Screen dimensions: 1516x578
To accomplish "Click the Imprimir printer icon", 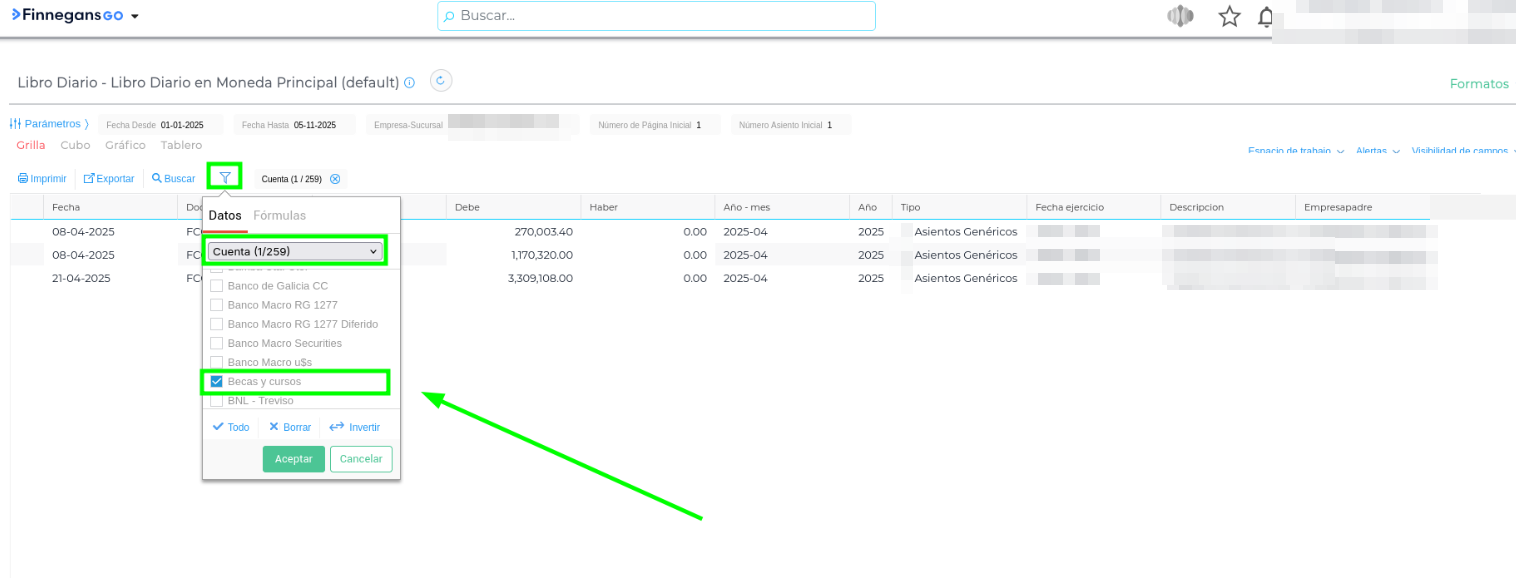I will click(23, 179).
